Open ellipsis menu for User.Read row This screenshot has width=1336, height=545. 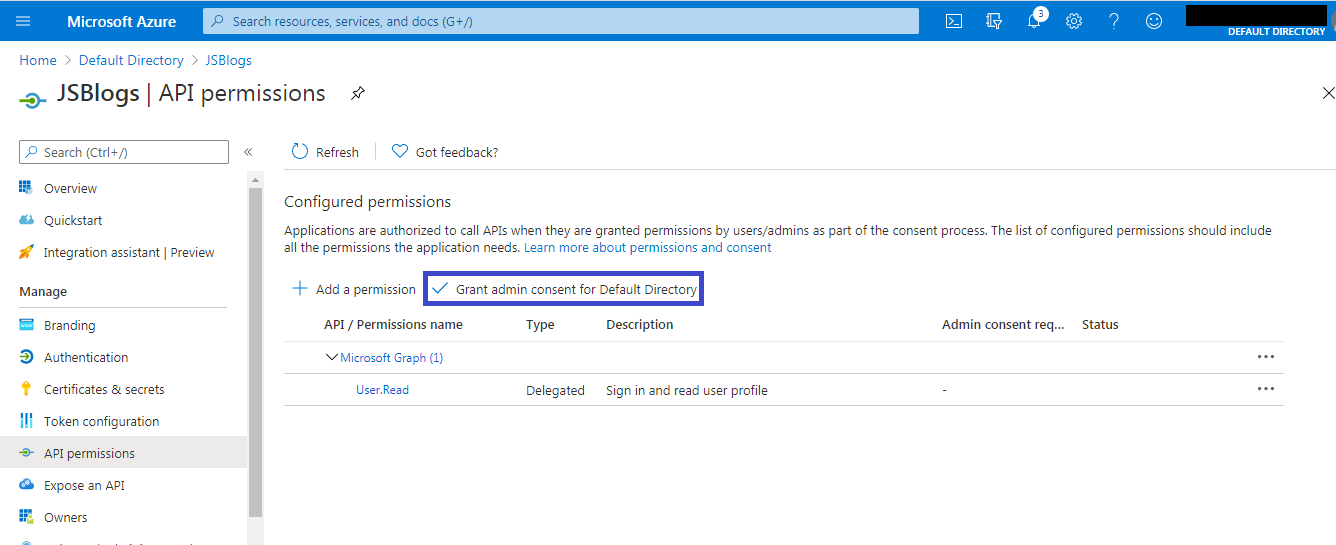(1266, 389)
